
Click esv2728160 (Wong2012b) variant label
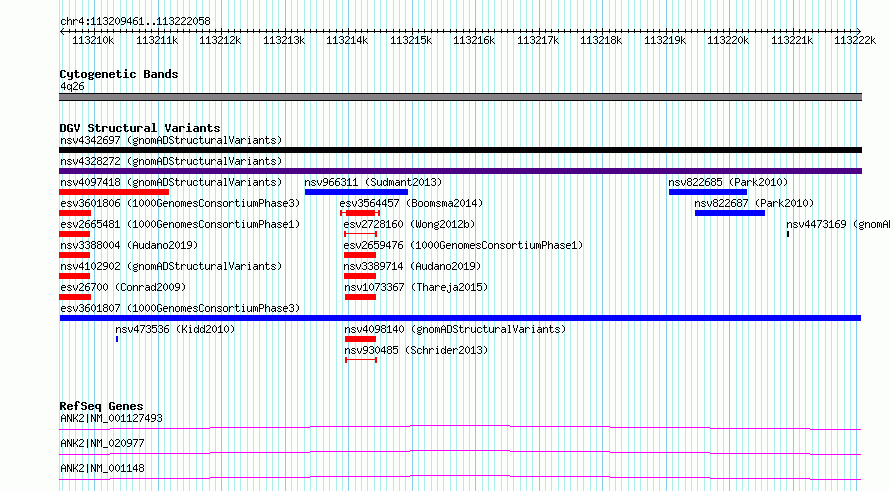(x=409, y=224)
